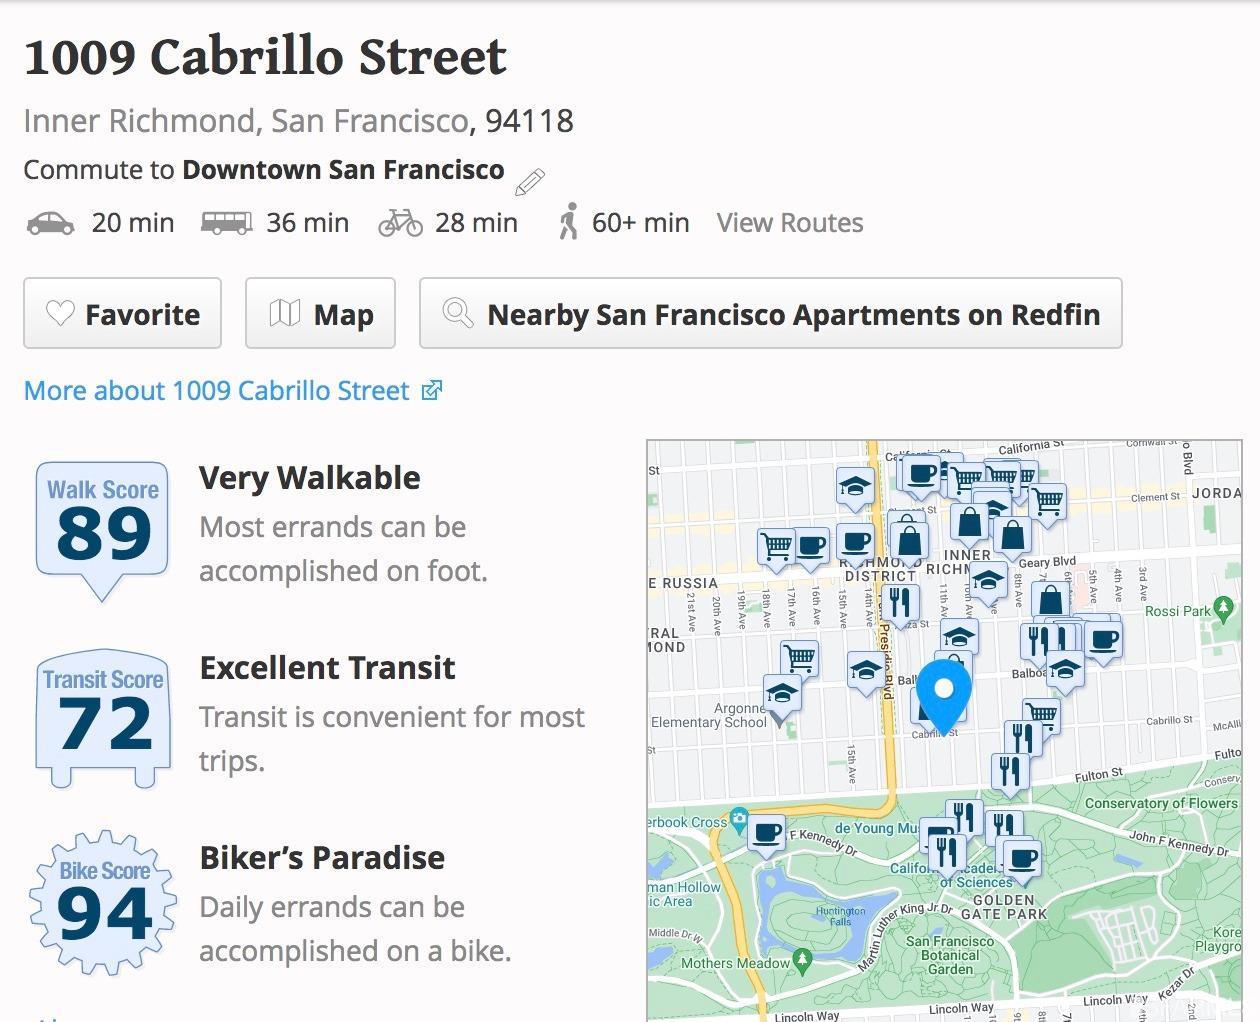Click the Bike Score 94 badge
This screenshot has height=1022, width=1260.
pos(103,902)
